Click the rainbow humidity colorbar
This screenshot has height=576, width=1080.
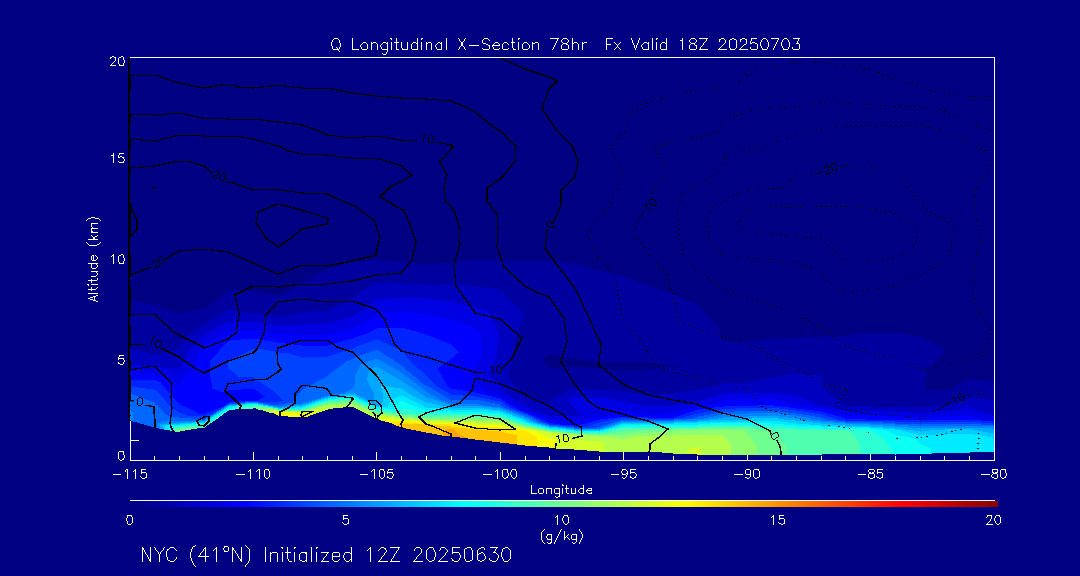pos(563,504)
